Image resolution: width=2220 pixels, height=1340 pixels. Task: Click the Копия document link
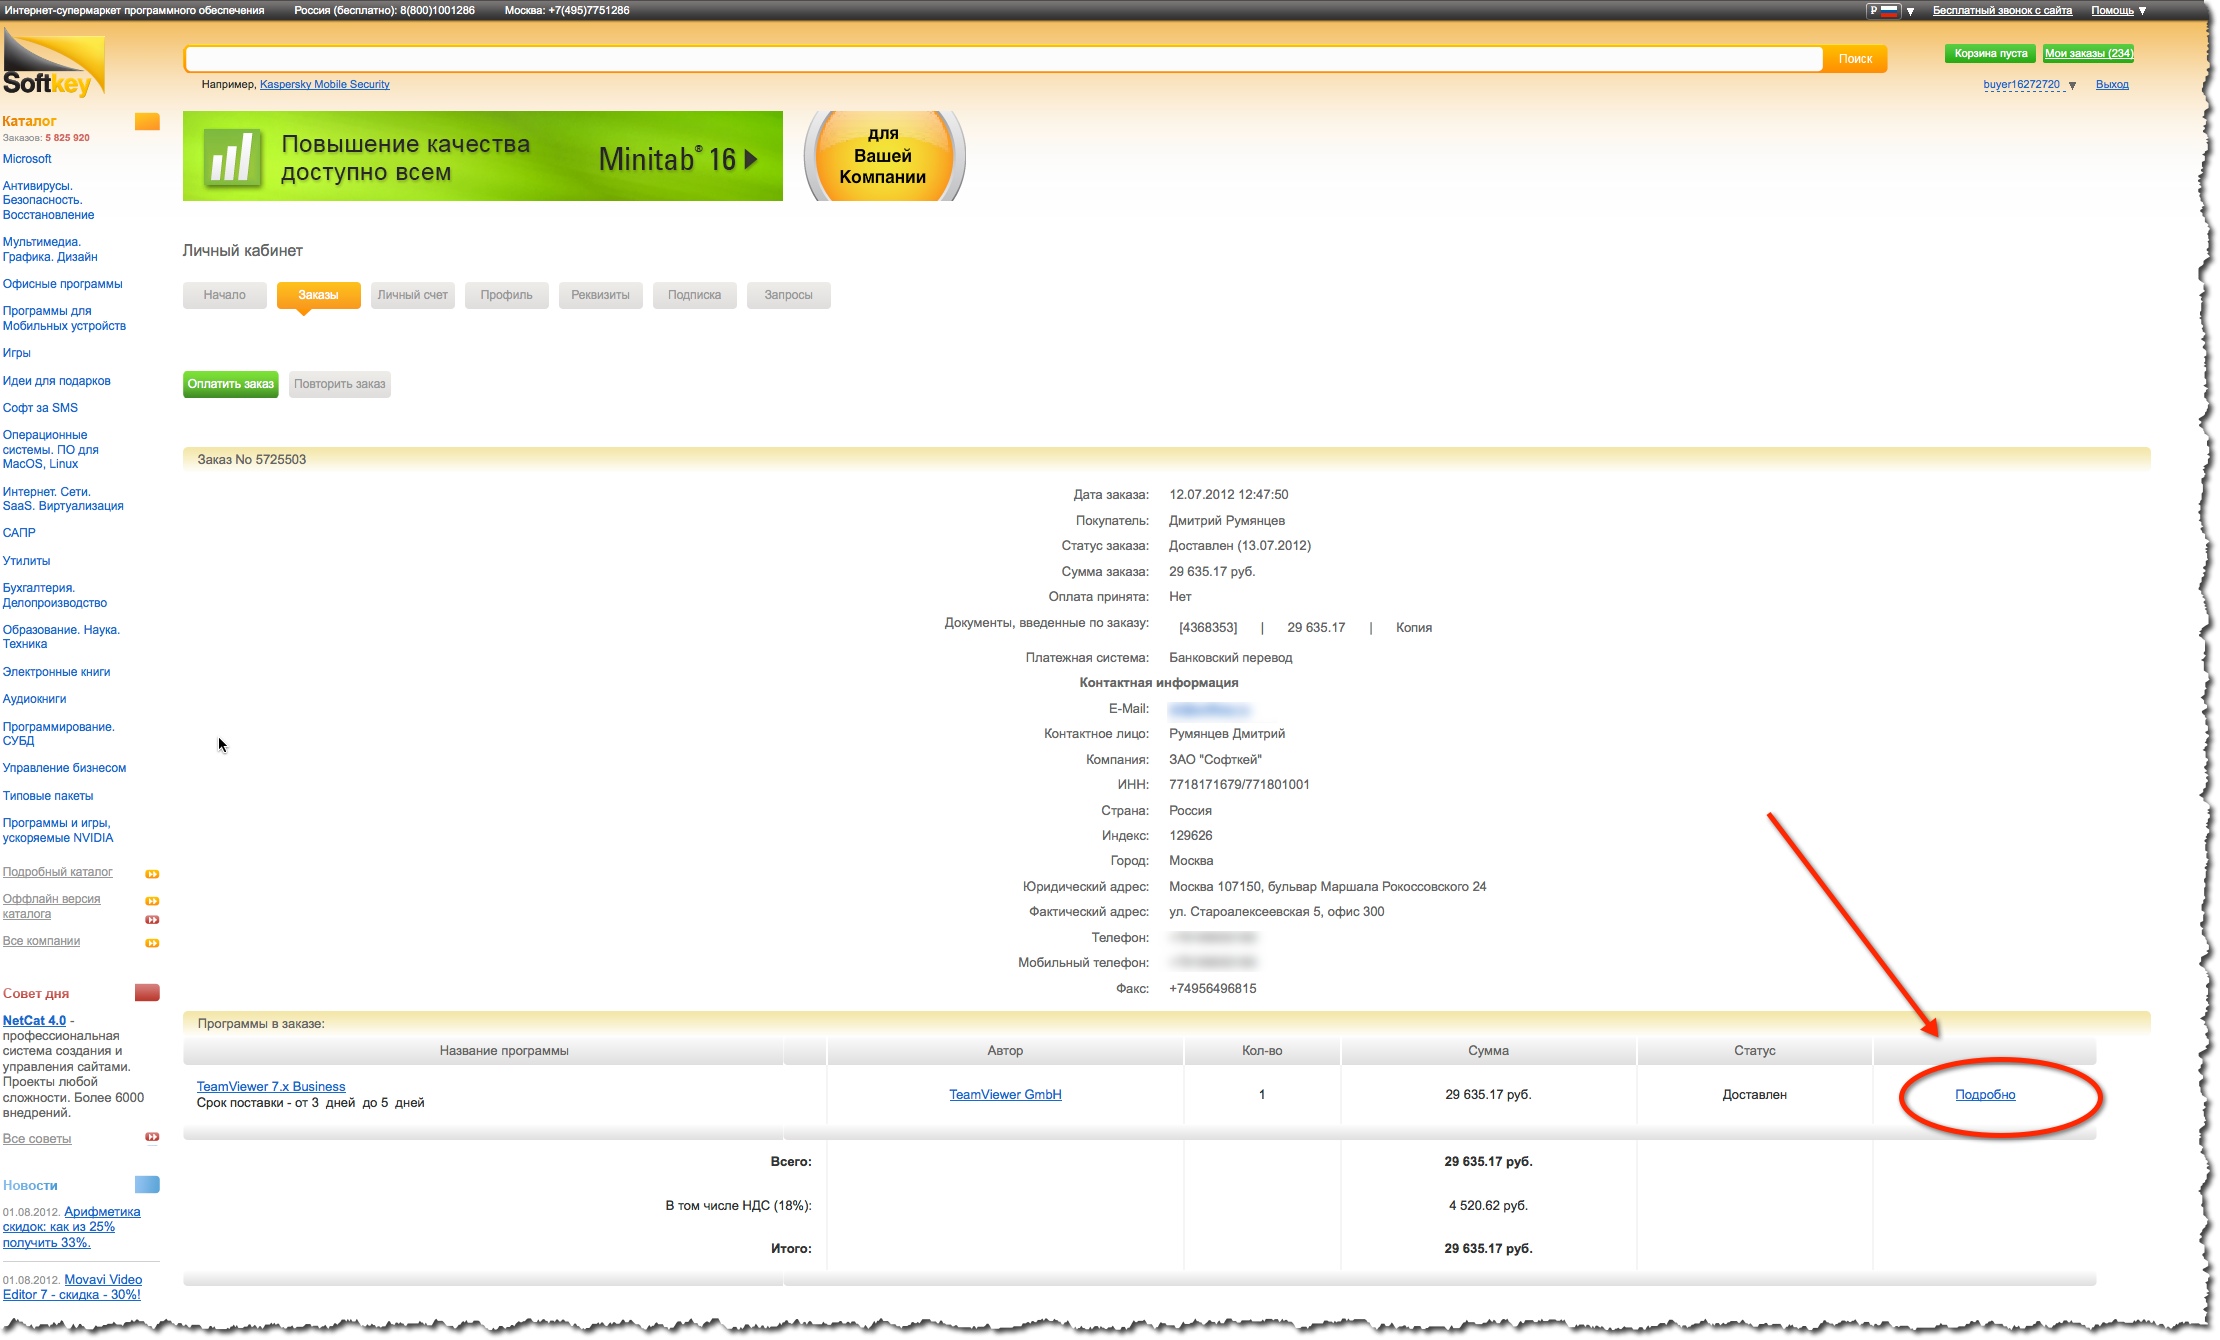point(1414,628)
